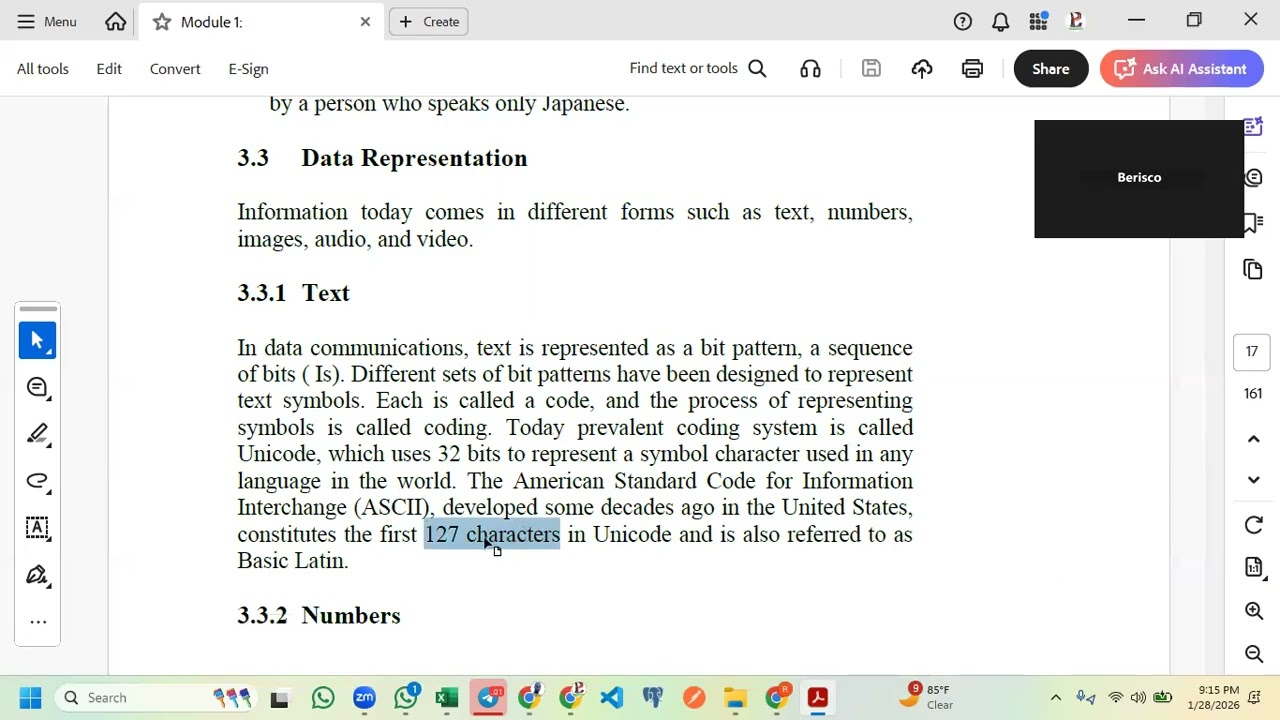Click the Share button

[1051, 69]
